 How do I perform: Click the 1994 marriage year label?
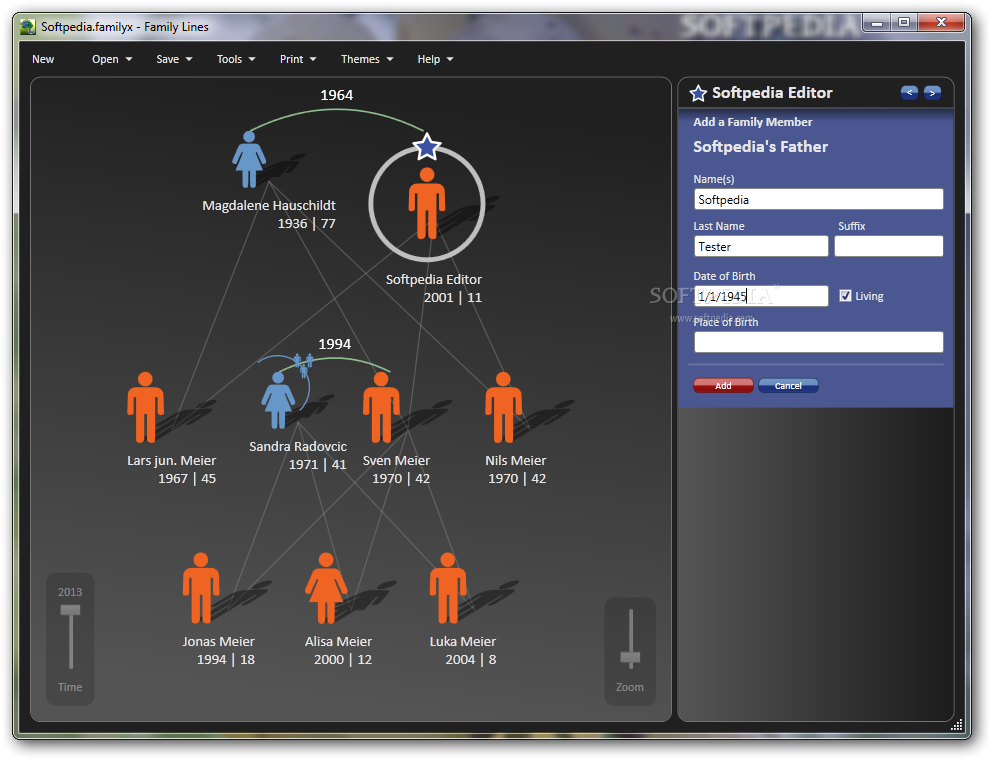coord(334,344)
